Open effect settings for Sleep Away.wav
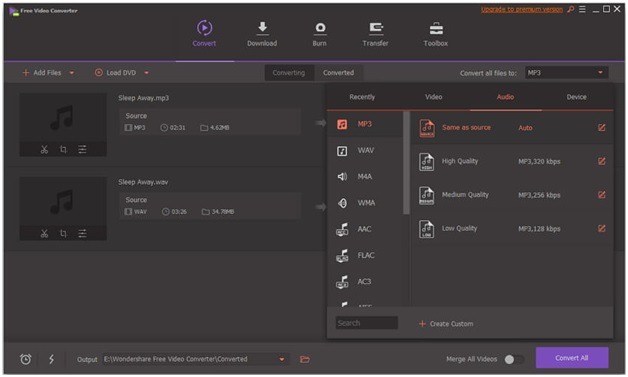The image size is (628, 377). (x=82, y=234)
